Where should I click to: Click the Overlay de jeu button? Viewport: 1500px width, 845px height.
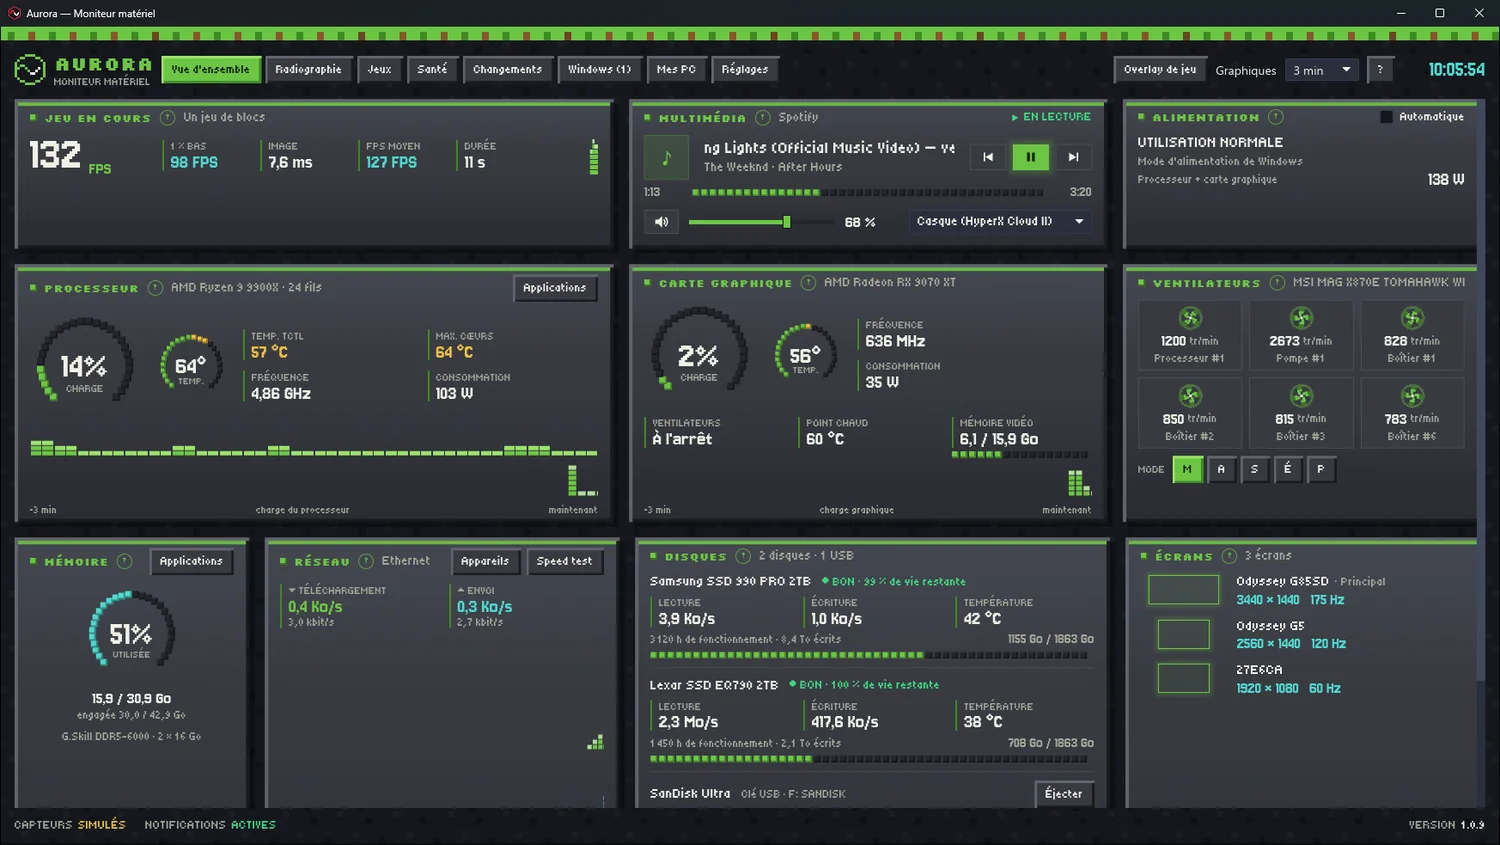click(1160, 70)
